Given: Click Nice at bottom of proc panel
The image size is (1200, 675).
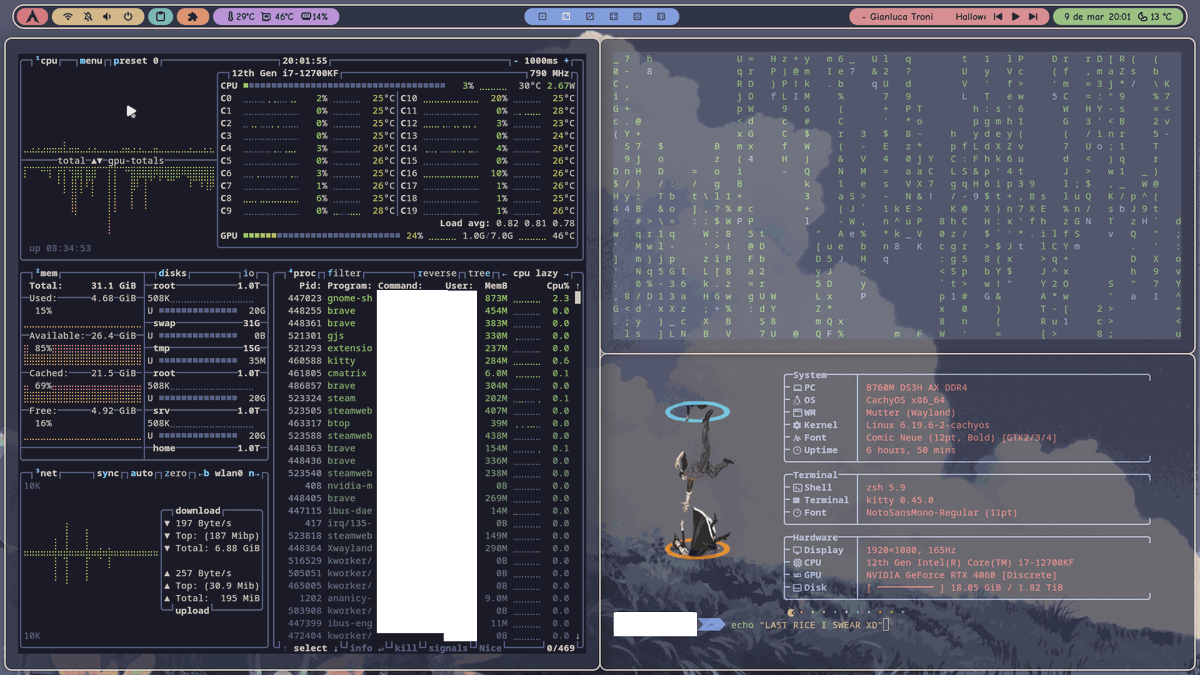Looking at the screenshot, I should pyautogui.click(x=490, y=648).
